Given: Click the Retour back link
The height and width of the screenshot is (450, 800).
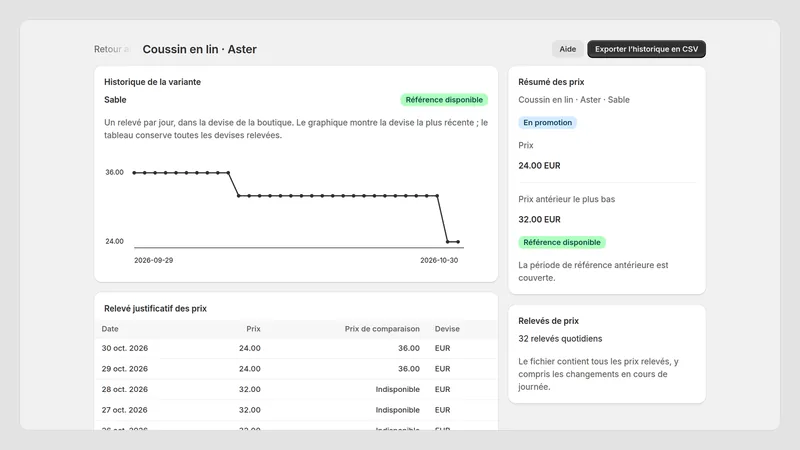Looking at the screenshot, I should click(x=112, y=49).
